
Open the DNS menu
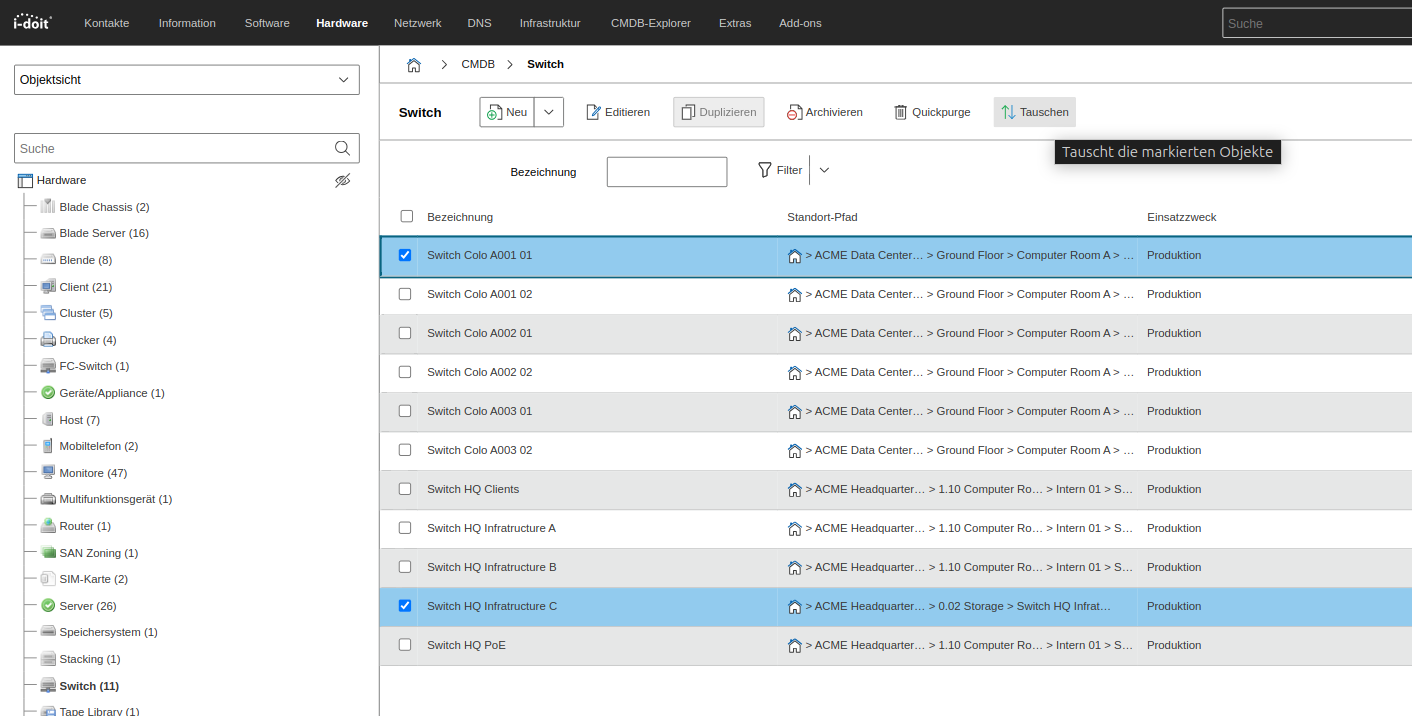point(479,23)
